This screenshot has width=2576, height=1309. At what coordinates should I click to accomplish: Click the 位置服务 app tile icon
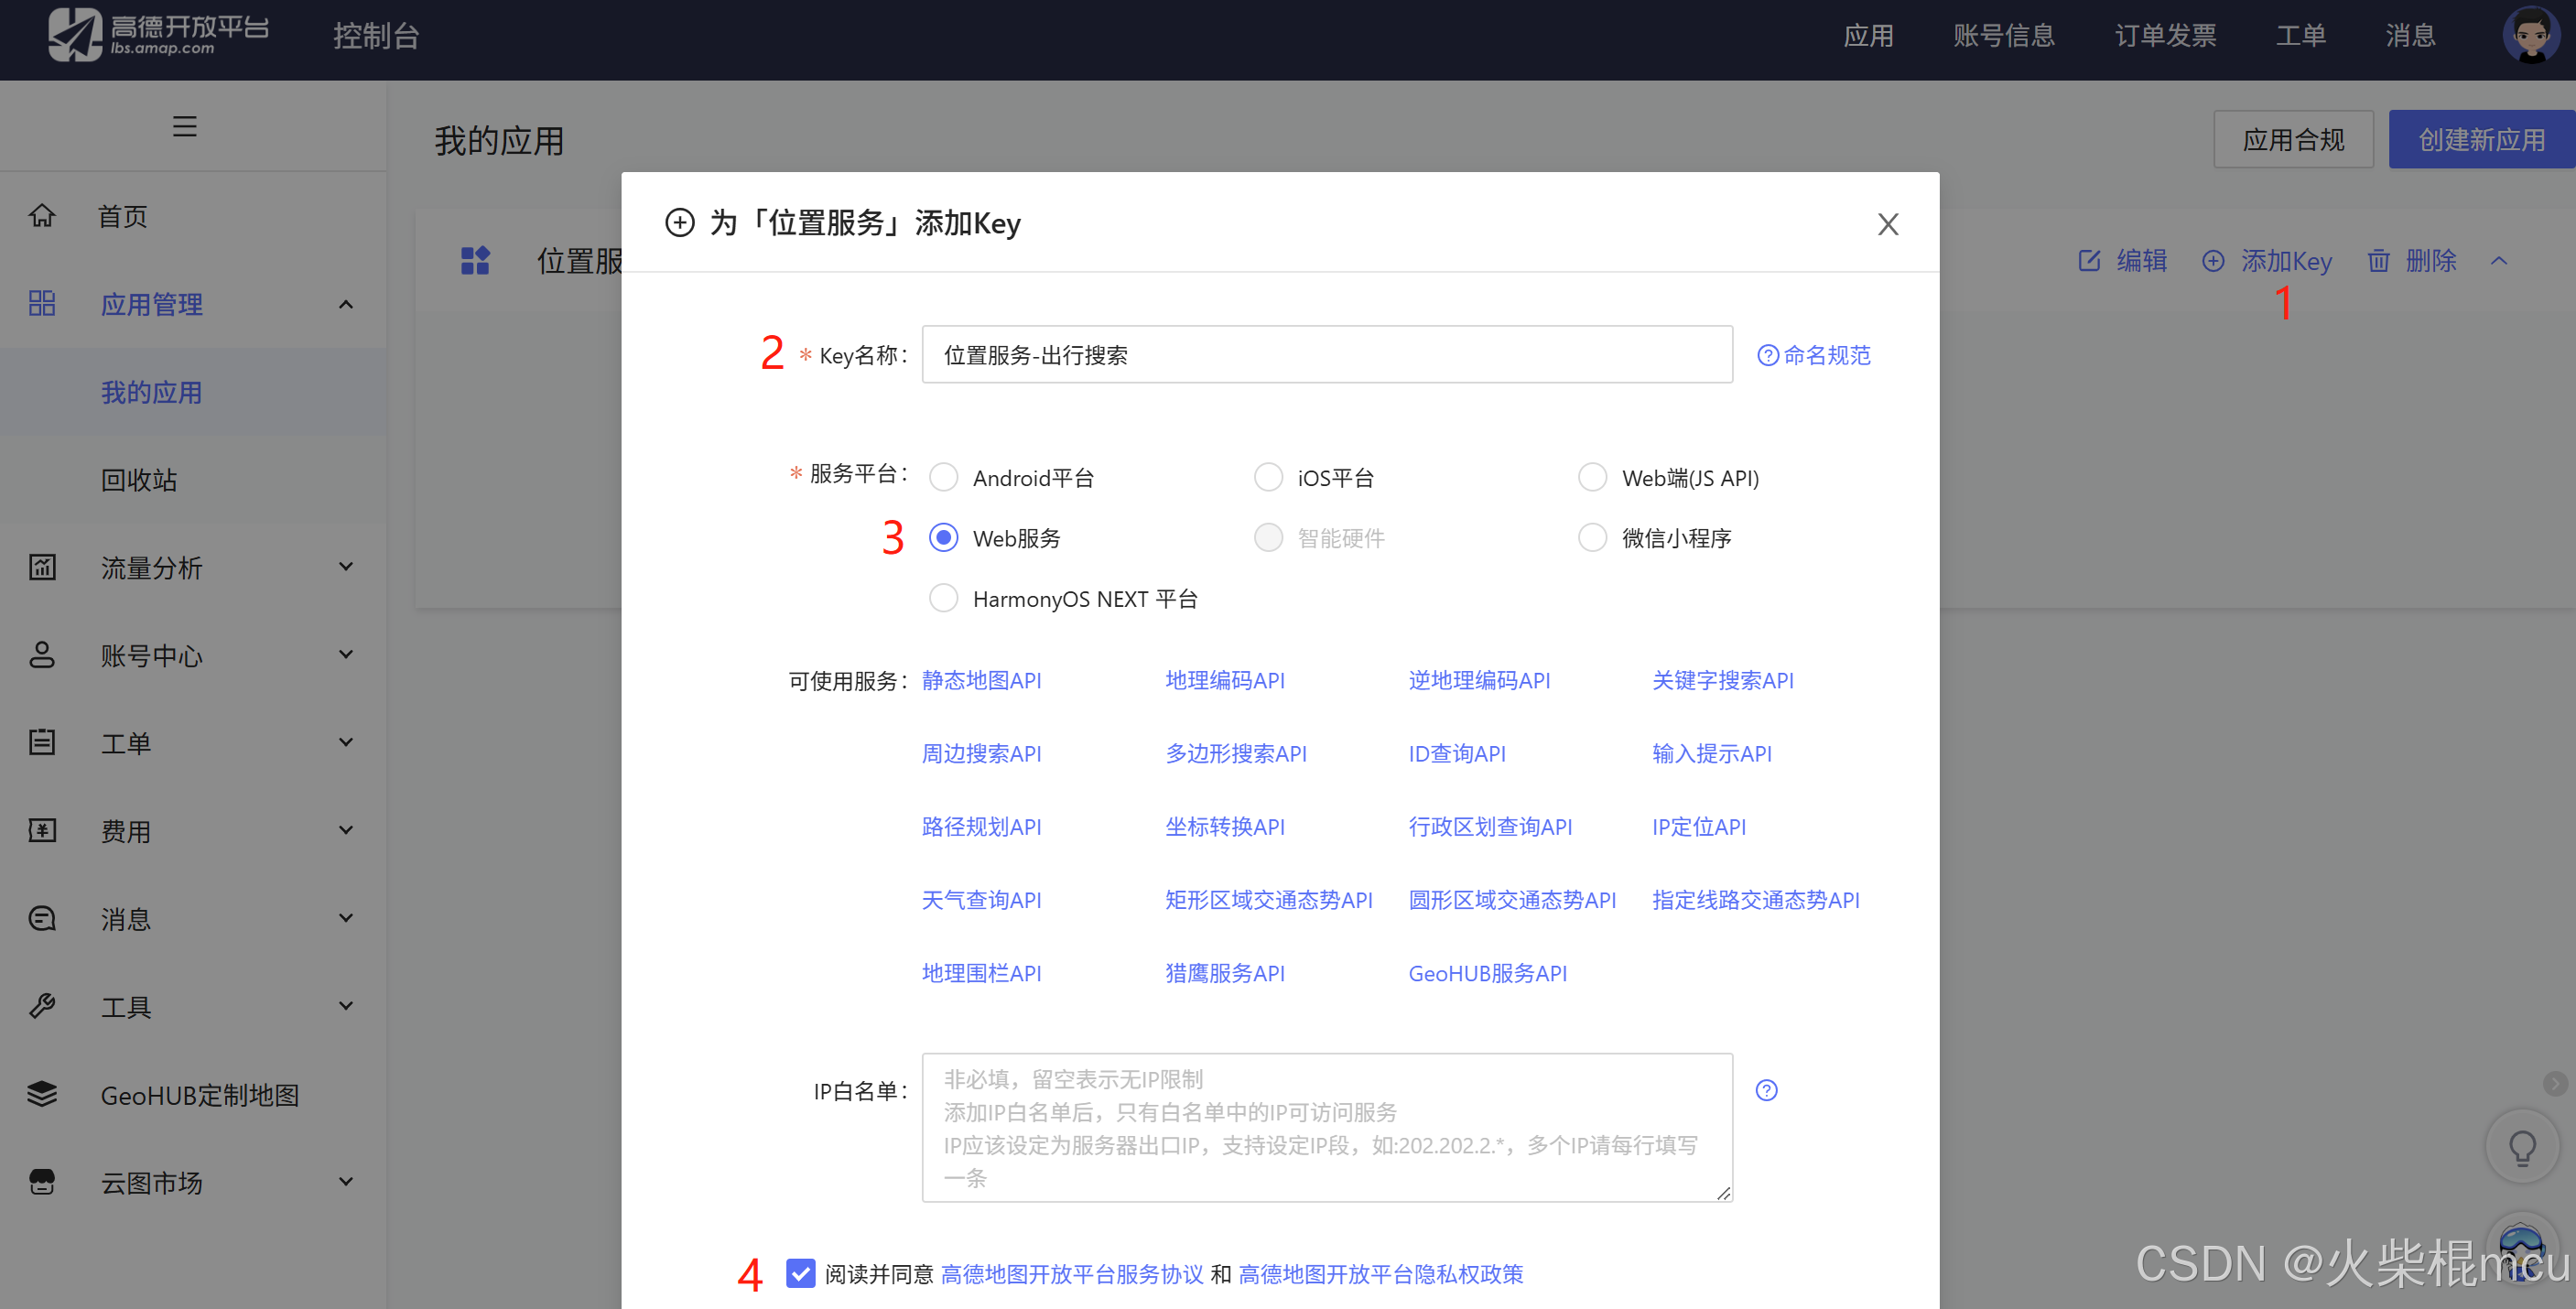click(x=475, y=261)
